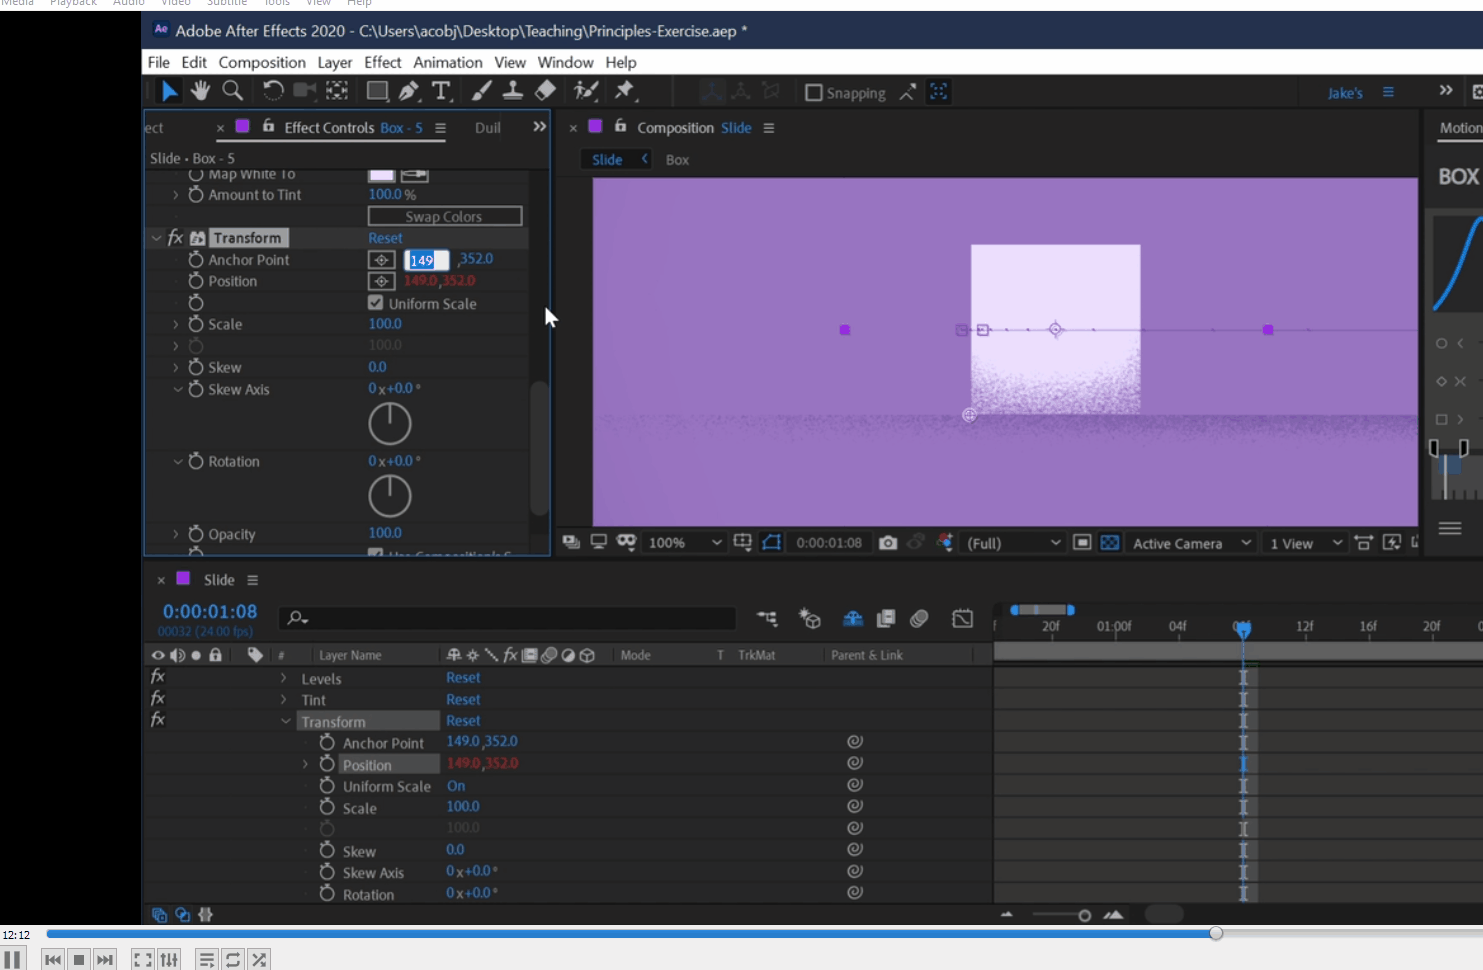Enable the frame blending icon in timeline
The image size is (1483, 970).
(x=886, y=619)
